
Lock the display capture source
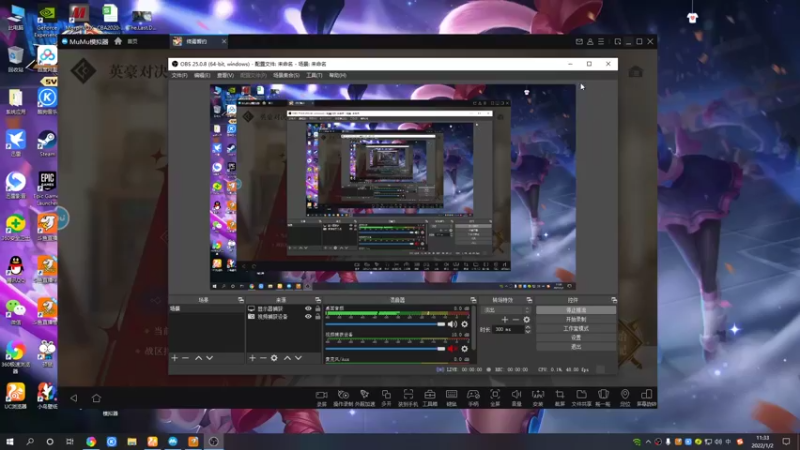(318, 309)
